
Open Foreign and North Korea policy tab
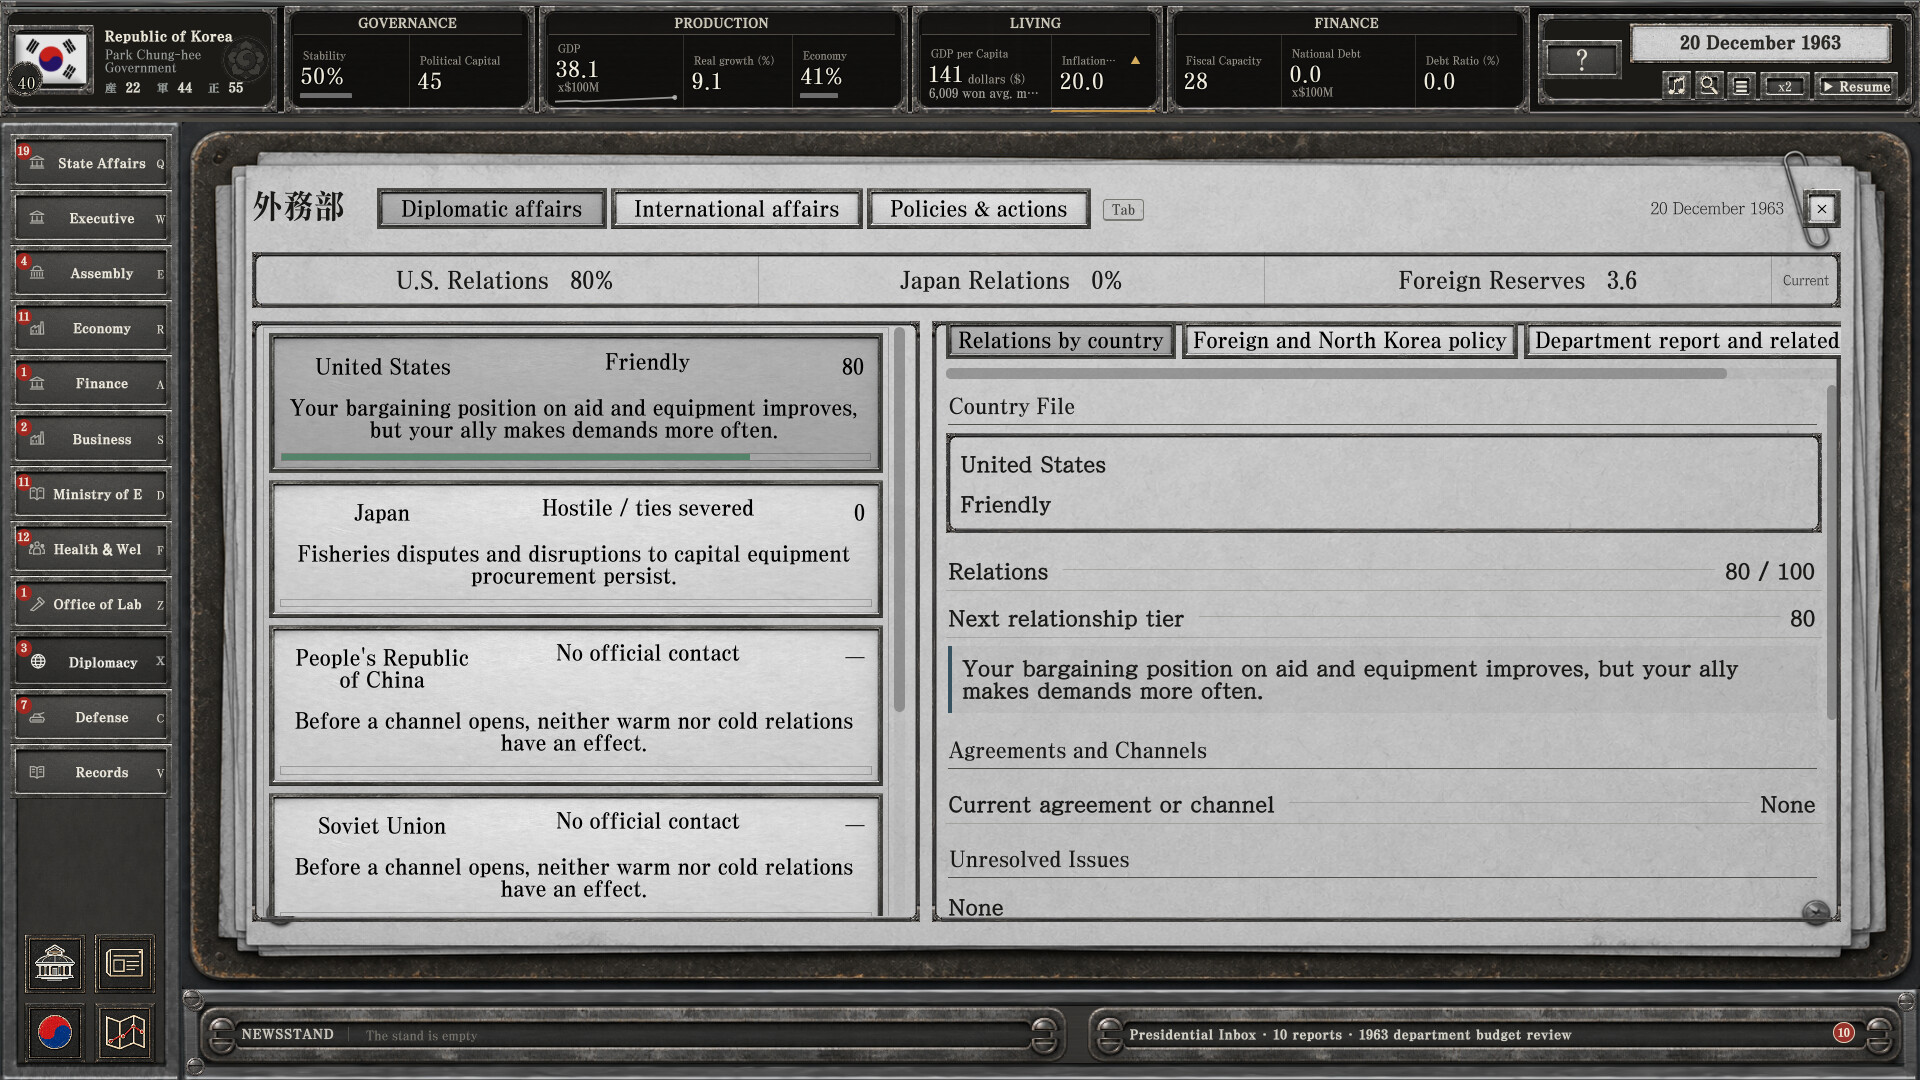pos(1349,341)
